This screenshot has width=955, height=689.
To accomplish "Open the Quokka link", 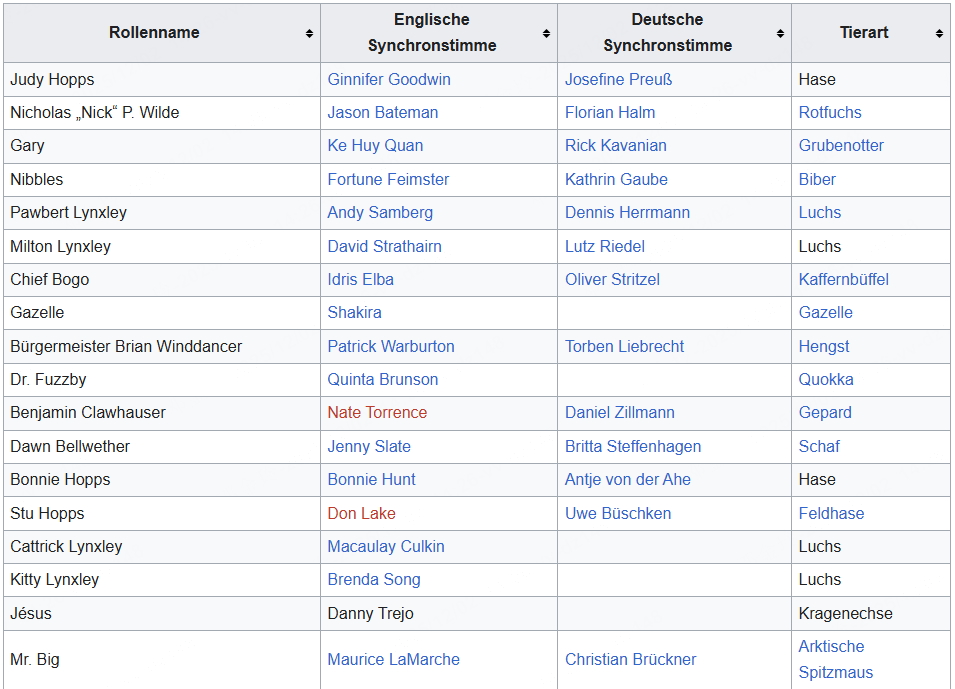I will coord(826,379).
